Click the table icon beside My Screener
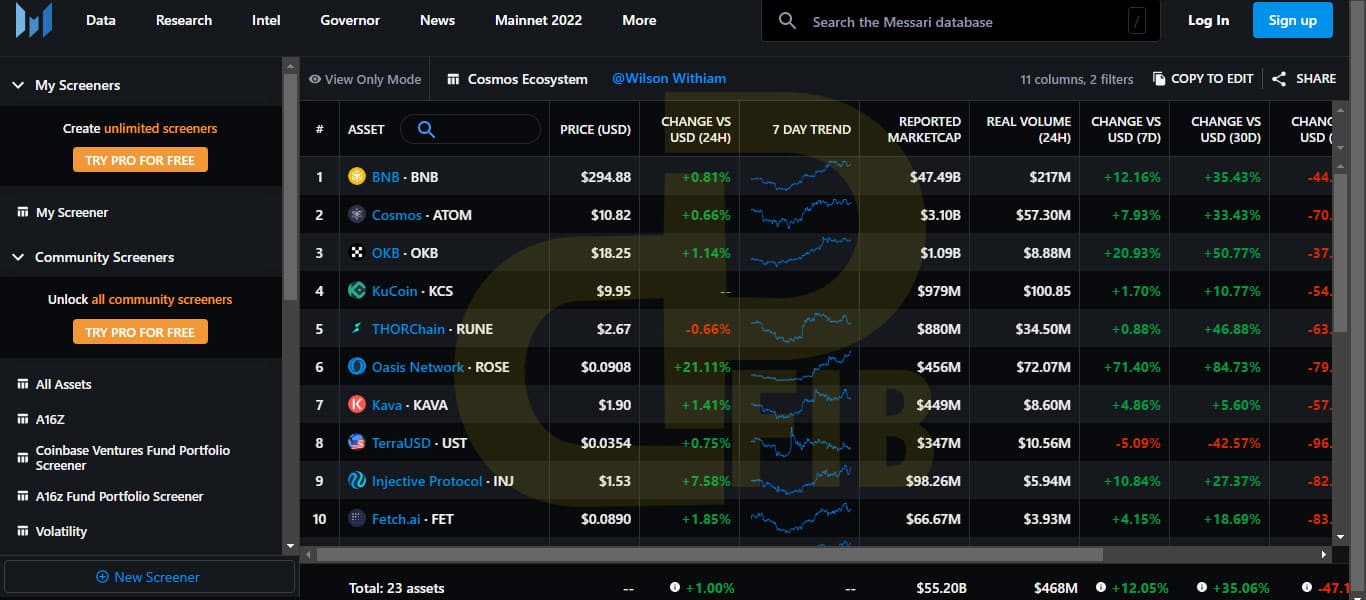1366x600 pixels. 22,213
